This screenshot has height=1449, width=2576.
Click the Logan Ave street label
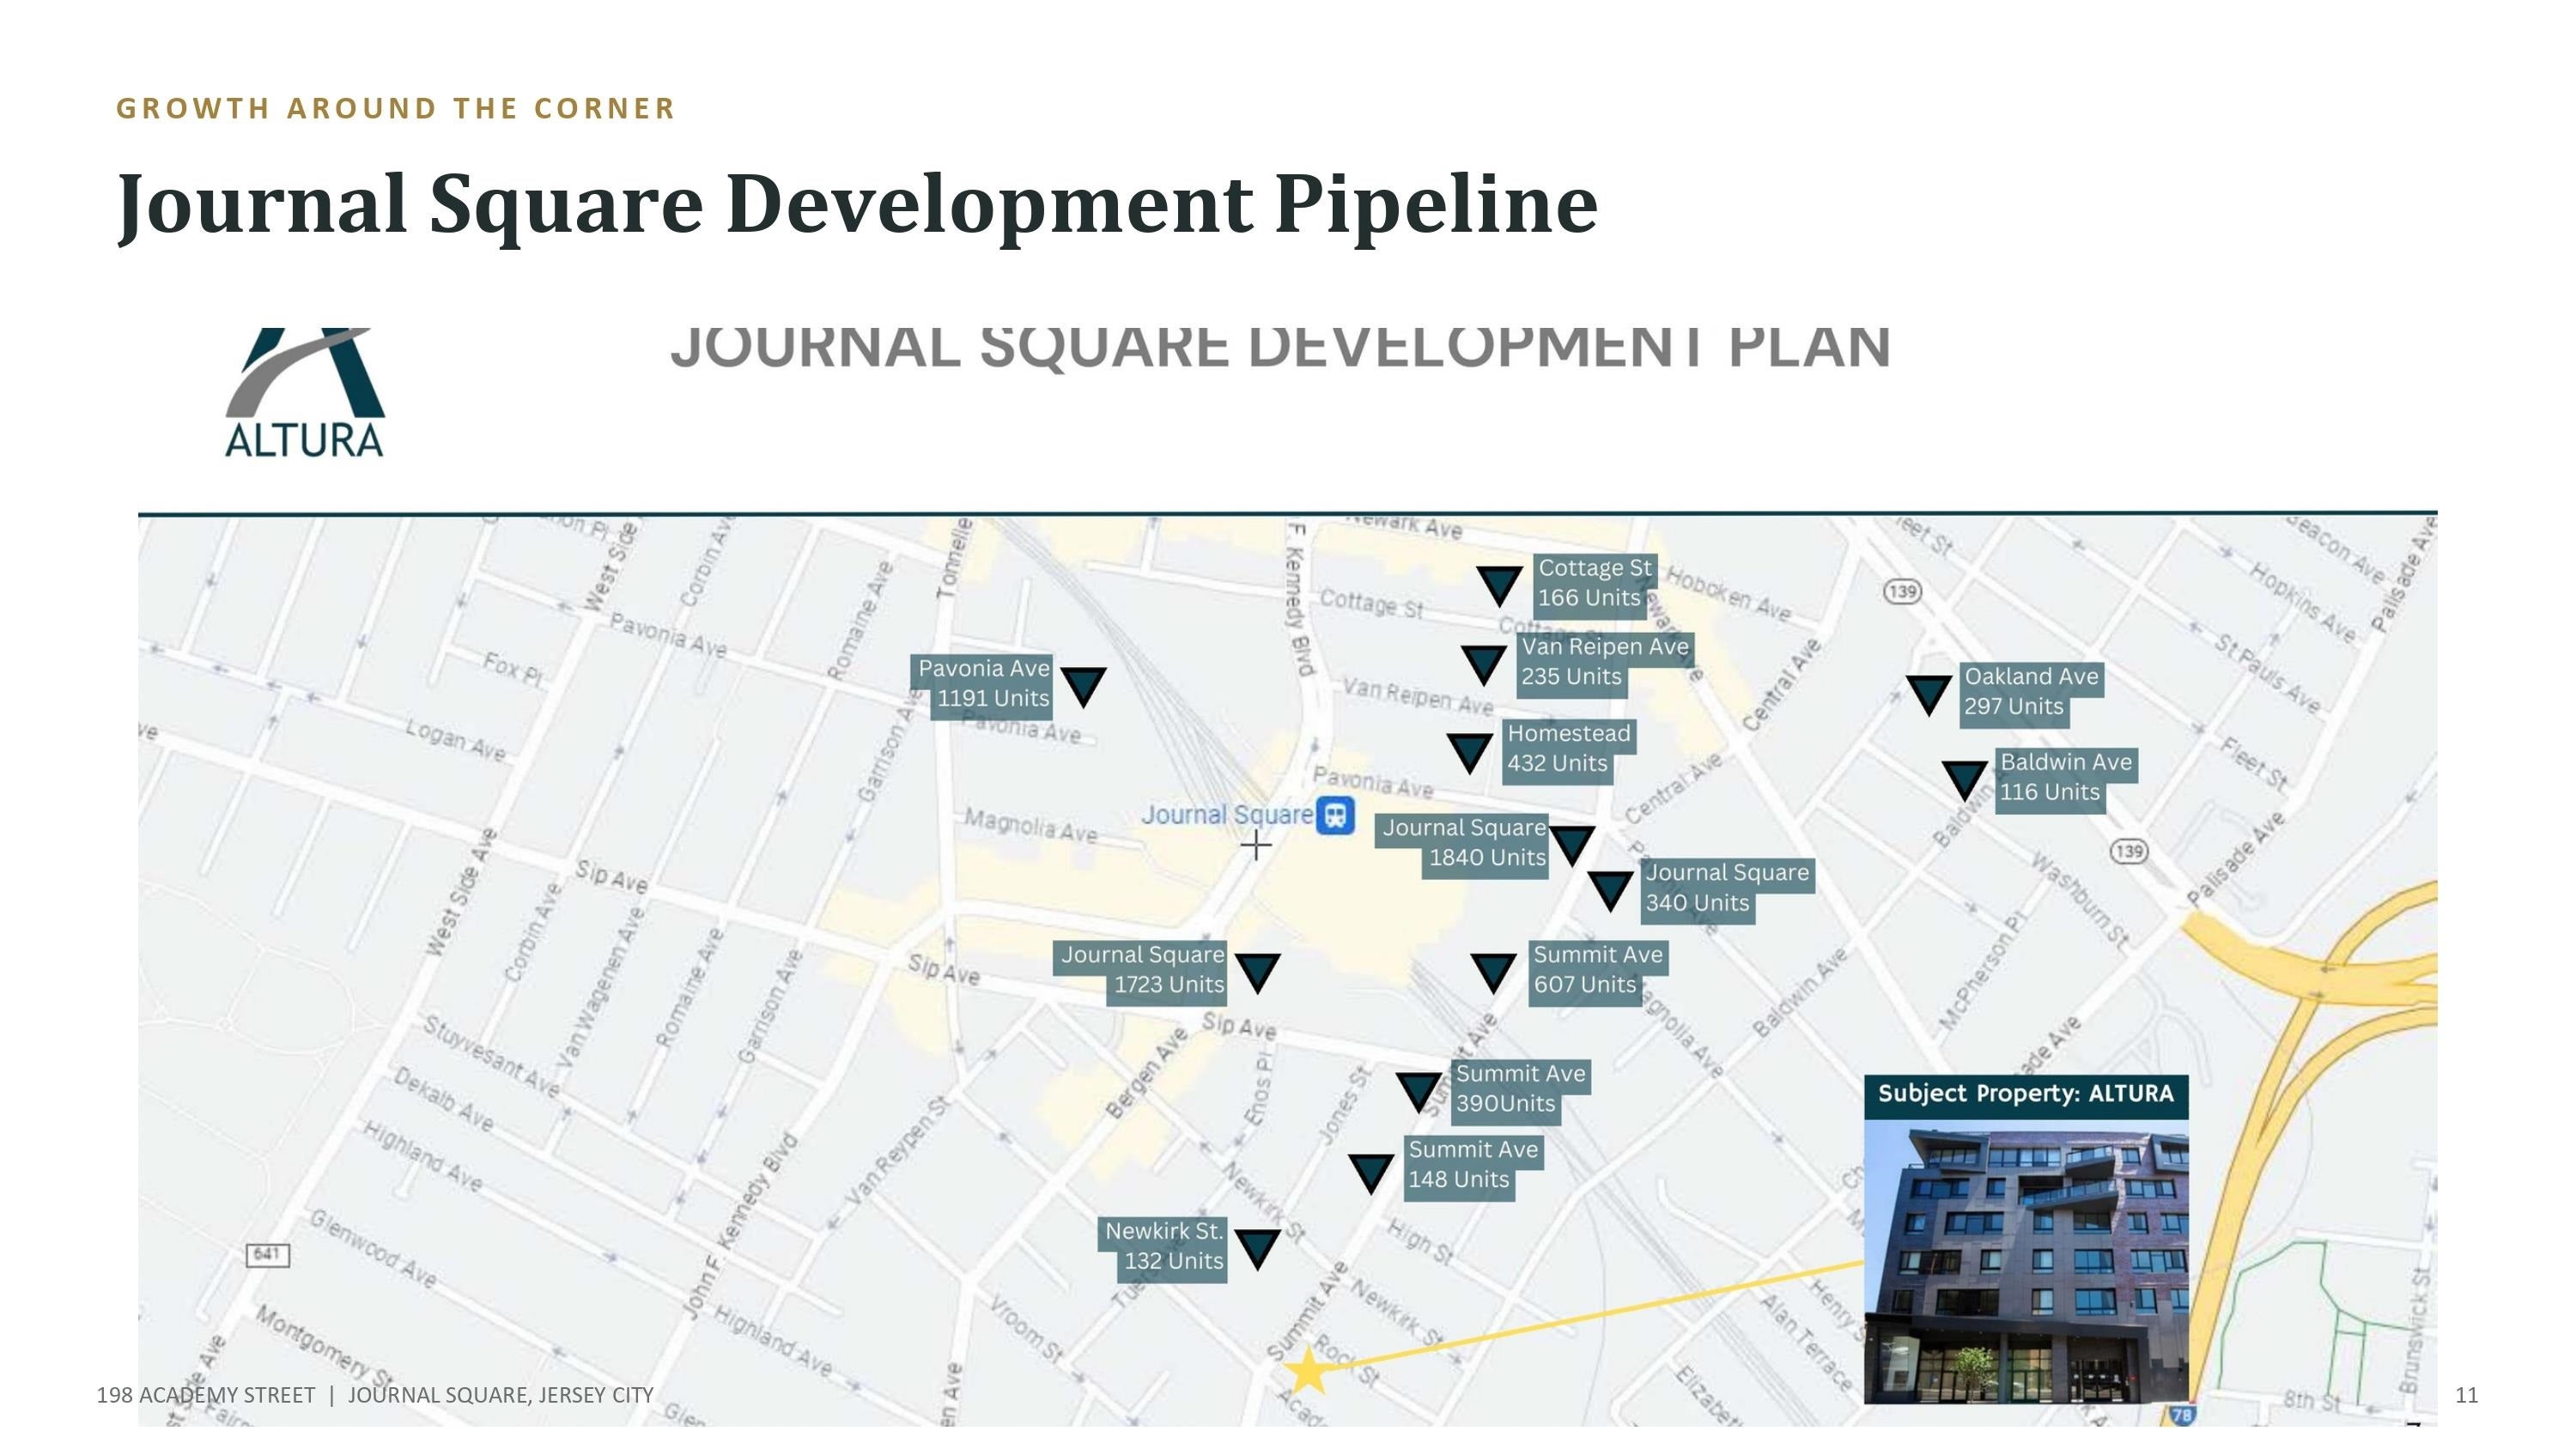click(456, 740)
